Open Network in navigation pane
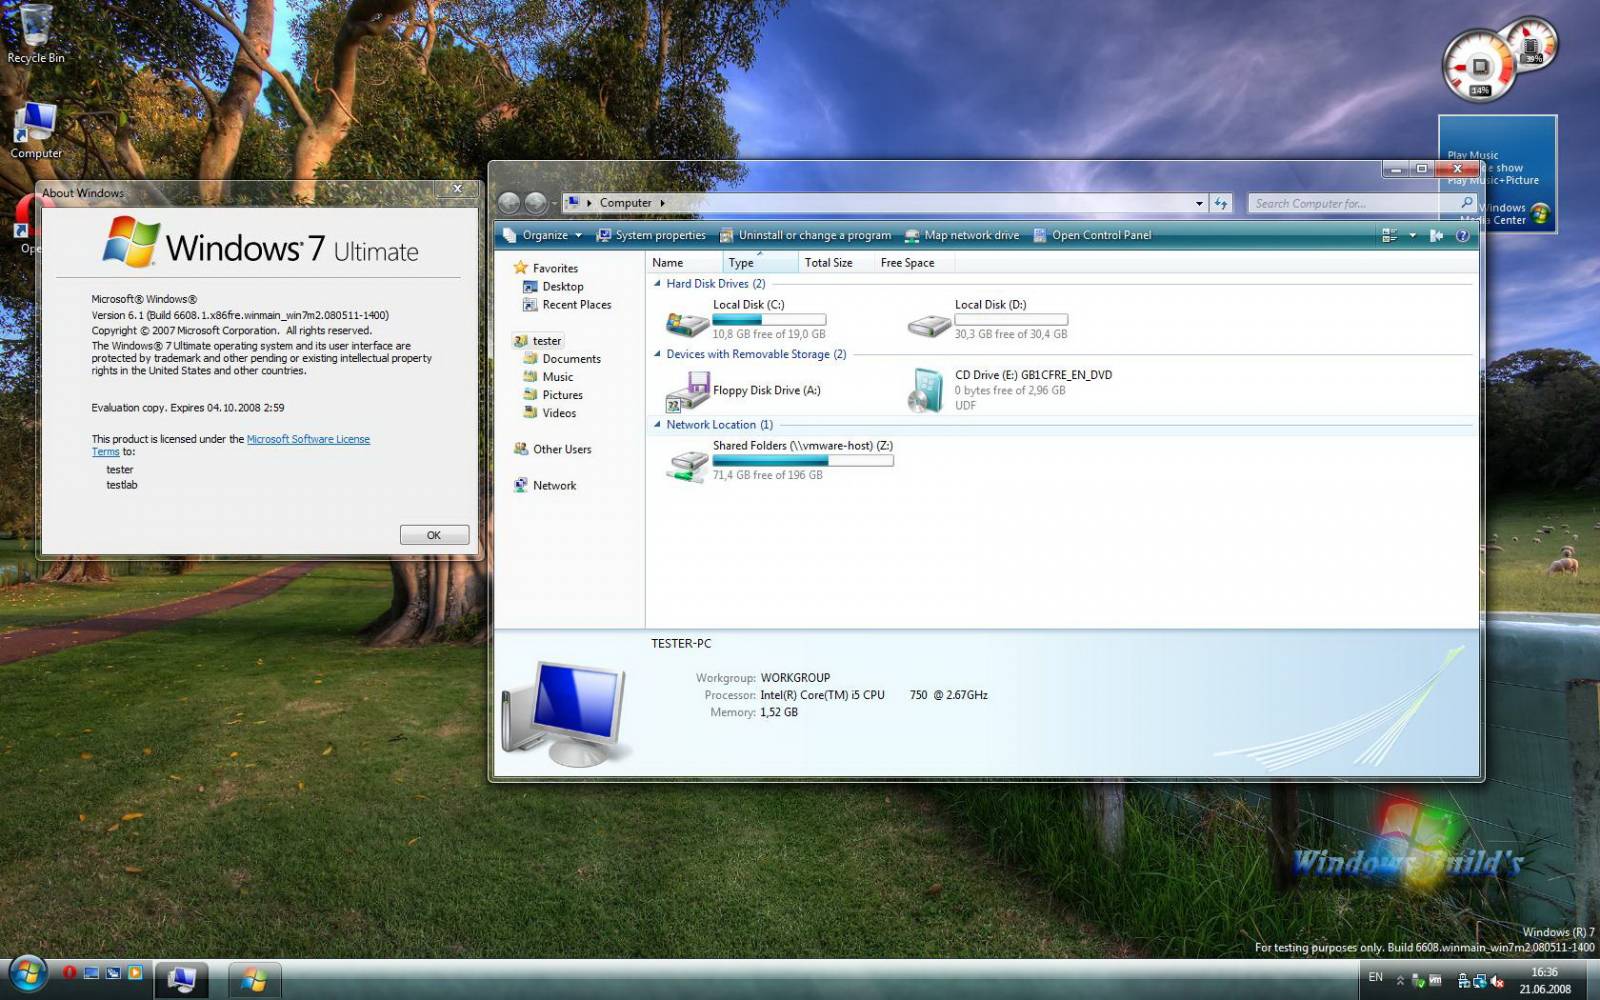1600x1000 pixels. tap(545, 485)
